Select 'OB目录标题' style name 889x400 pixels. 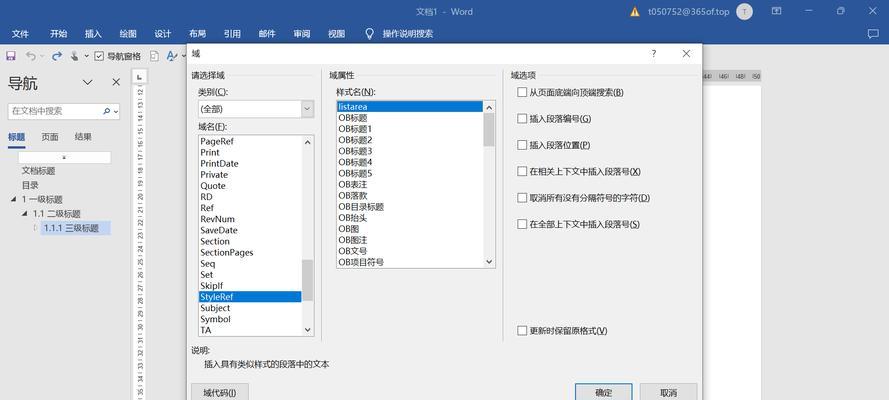tap(361, 207)
